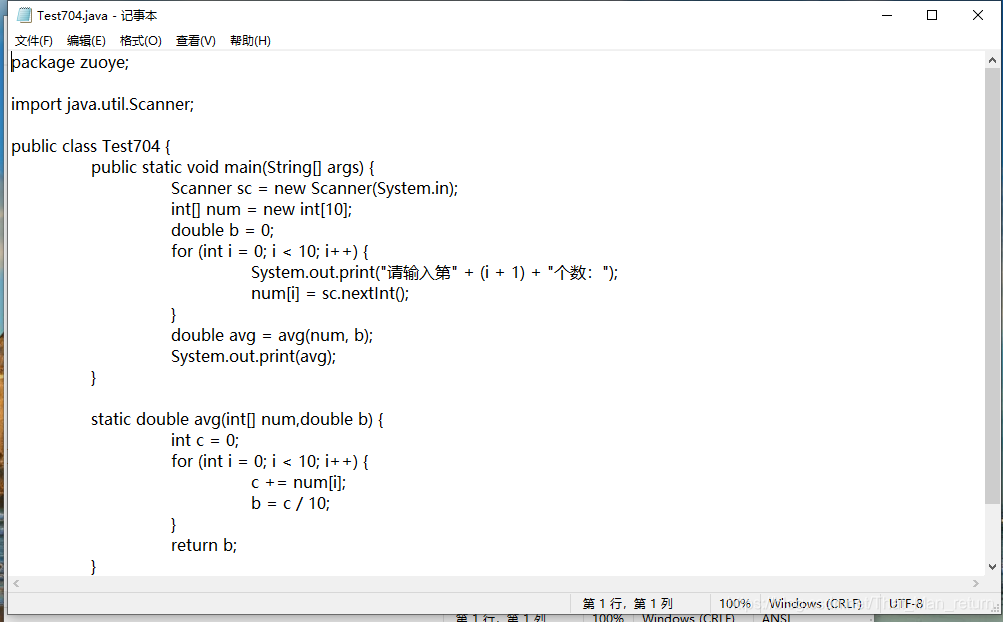
Task: Click the UTF-8 encoding status entry
Action: click(x=906, y=603)
